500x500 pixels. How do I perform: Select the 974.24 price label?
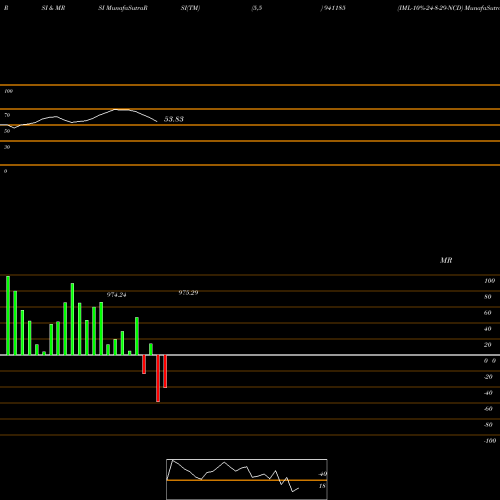[116, 295]
